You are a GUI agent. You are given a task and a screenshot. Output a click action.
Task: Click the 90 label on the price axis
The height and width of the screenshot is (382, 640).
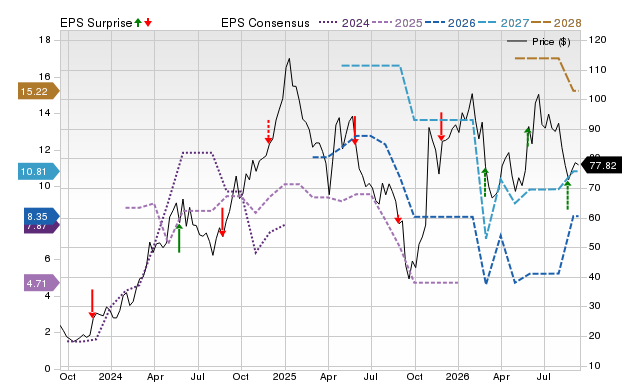pyautogui.click(x=595, y=129)
